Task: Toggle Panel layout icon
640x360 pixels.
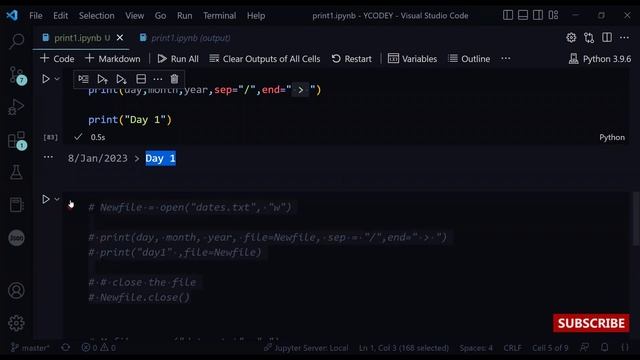Action: [x=523, y=15]
